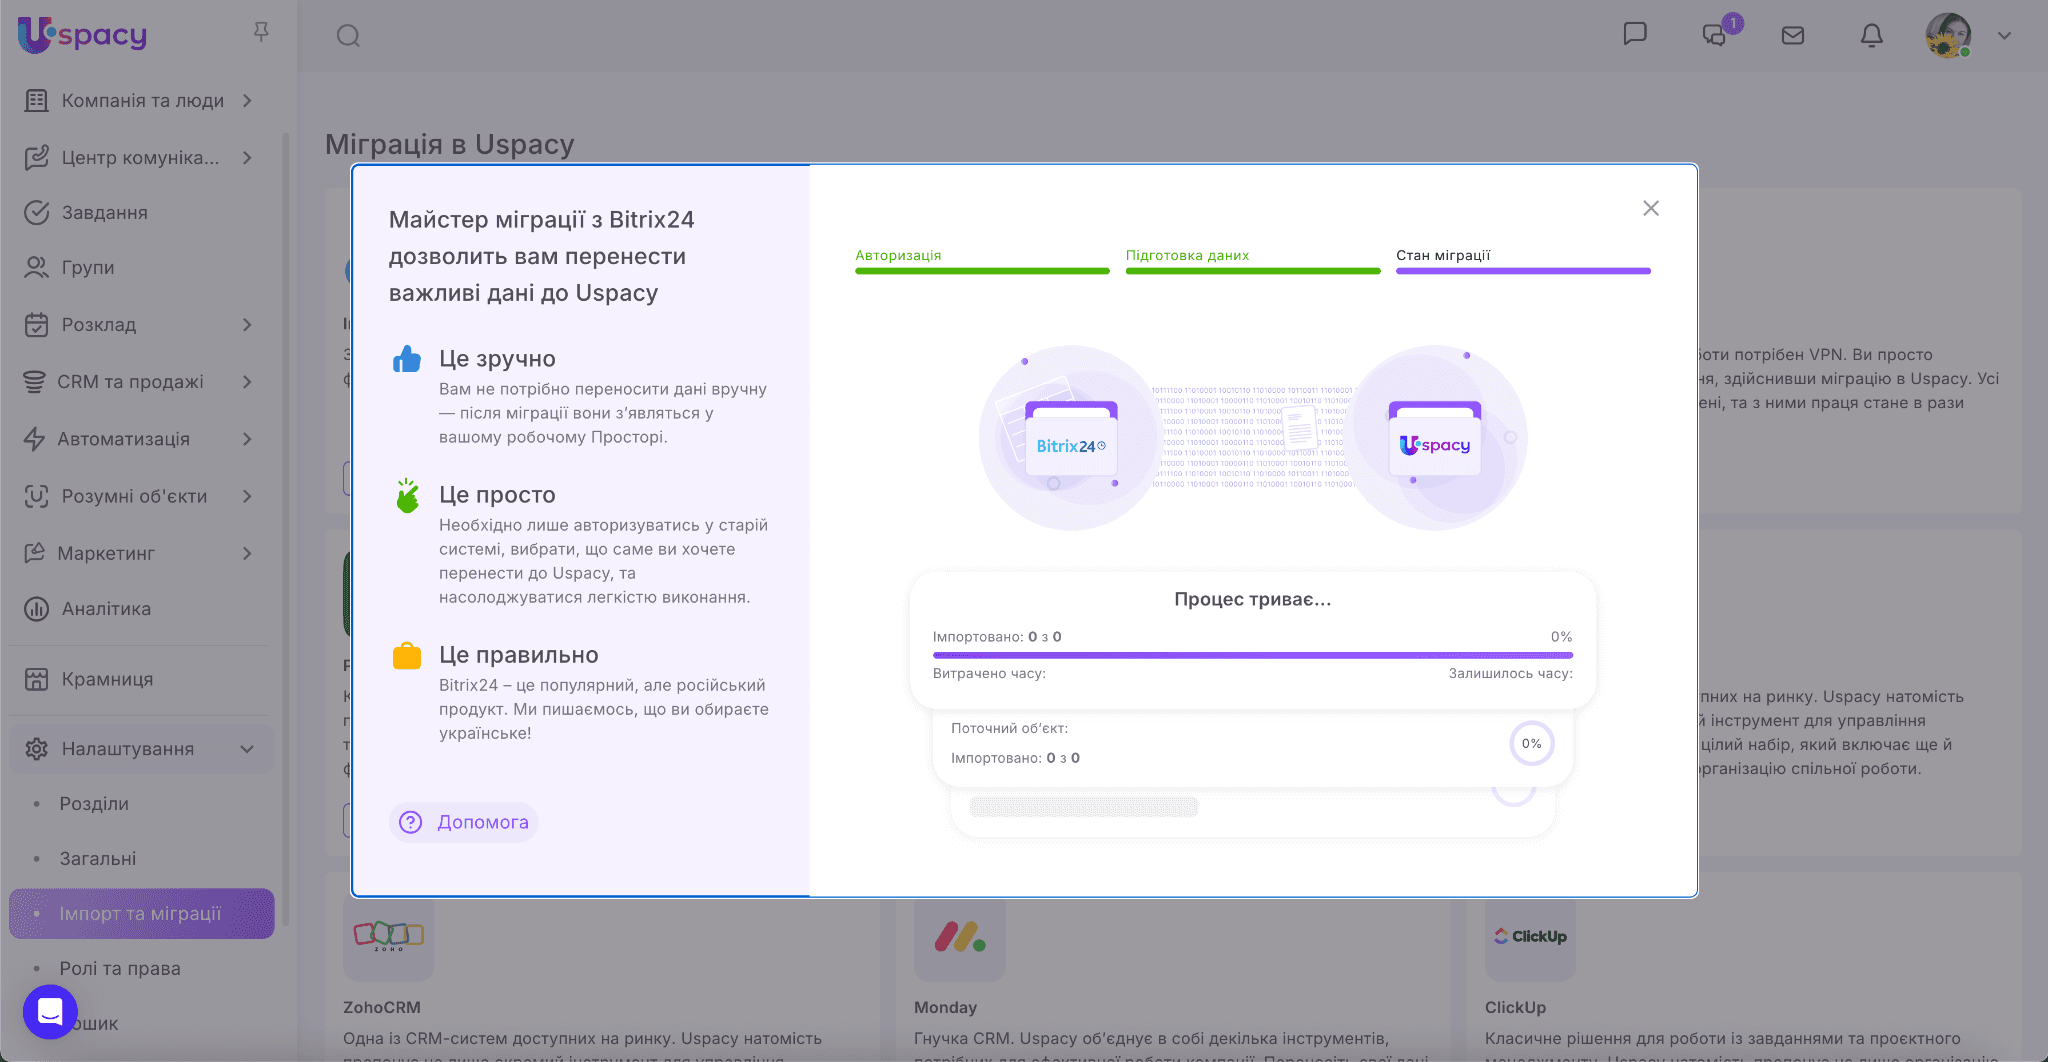Go to Ролі та права settings
The image size is (2048, 1062).
tap(120, 969)
